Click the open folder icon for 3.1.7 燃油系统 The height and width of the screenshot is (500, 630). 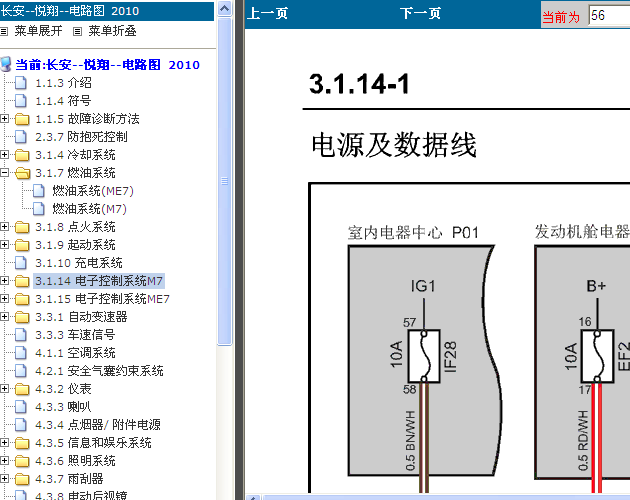point(22,173)
